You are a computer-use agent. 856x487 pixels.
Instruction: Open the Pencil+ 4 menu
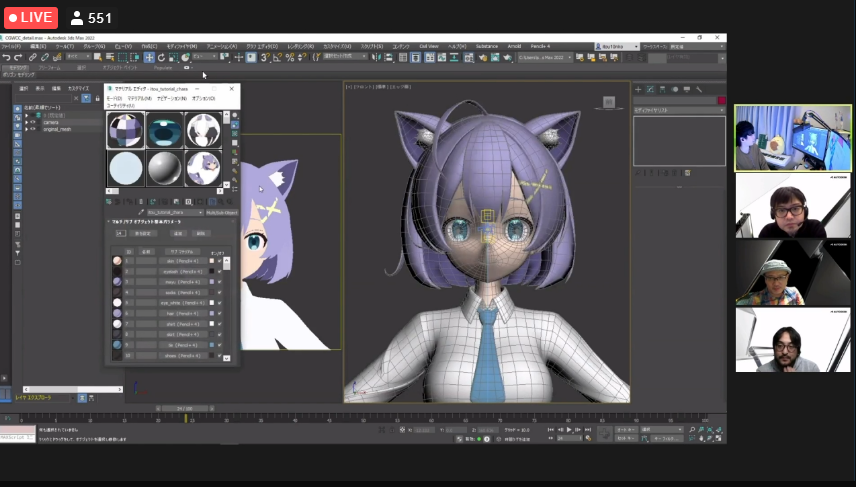[540, 46]
